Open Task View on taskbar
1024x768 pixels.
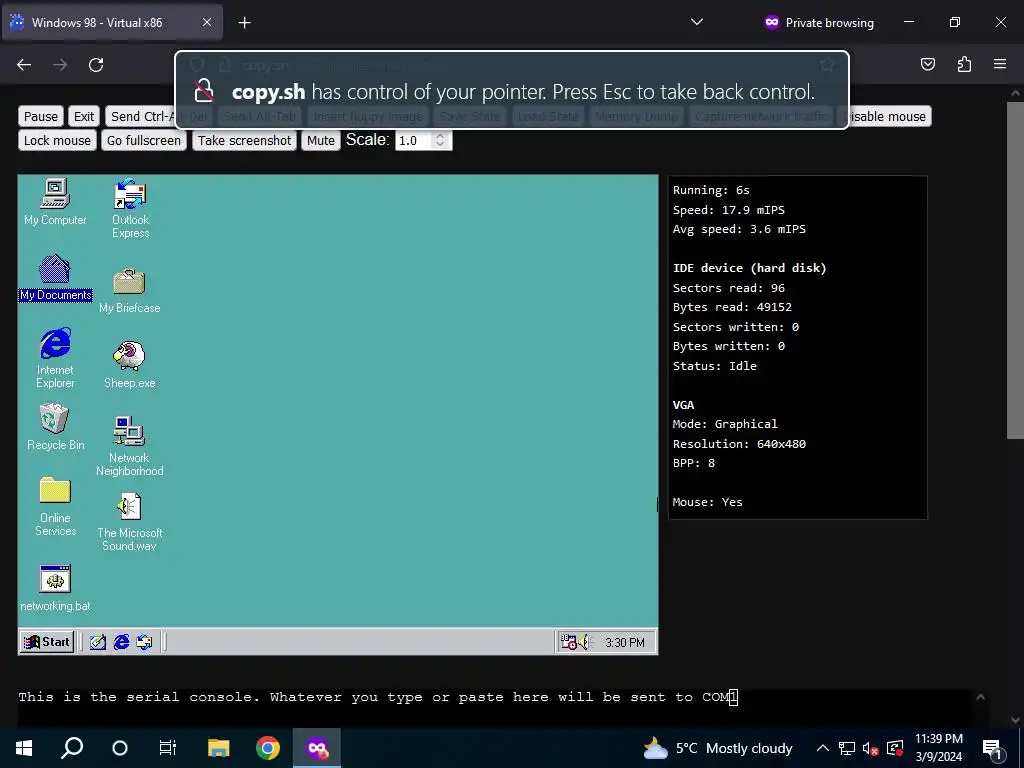point(168,748)
